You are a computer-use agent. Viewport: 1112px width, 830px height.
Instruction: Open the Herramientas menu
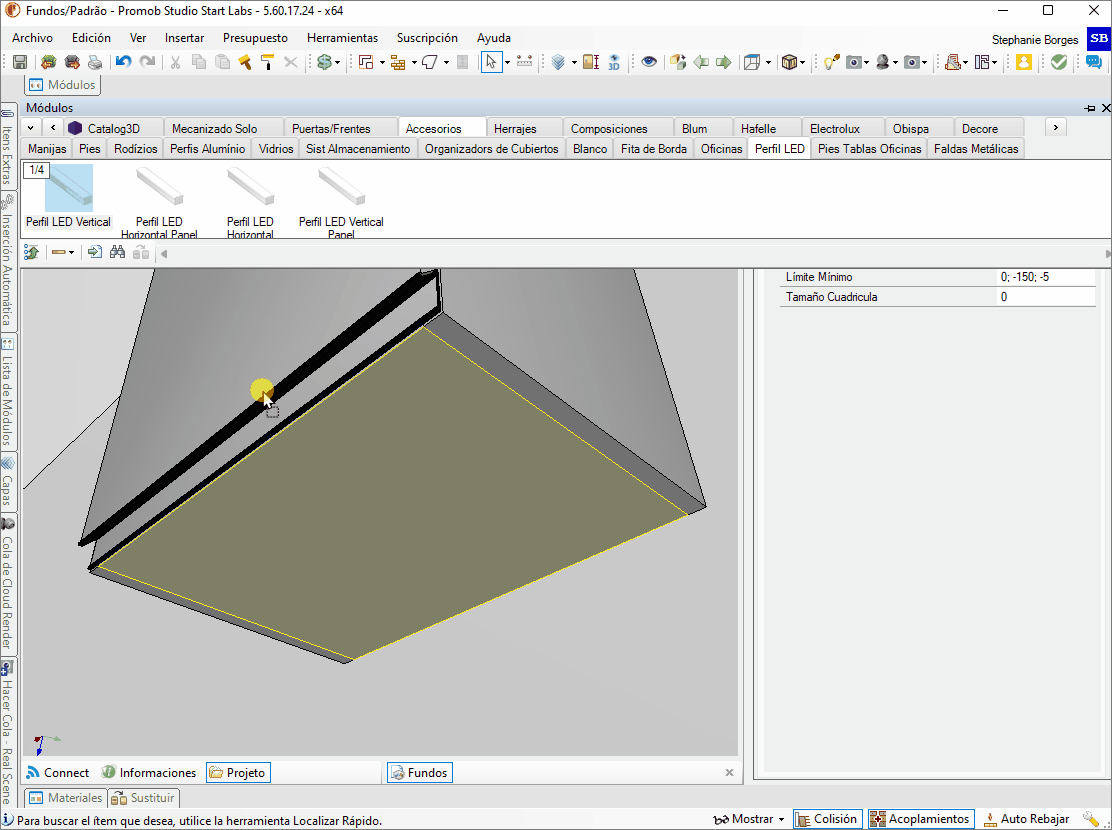[x=343, y=38]
